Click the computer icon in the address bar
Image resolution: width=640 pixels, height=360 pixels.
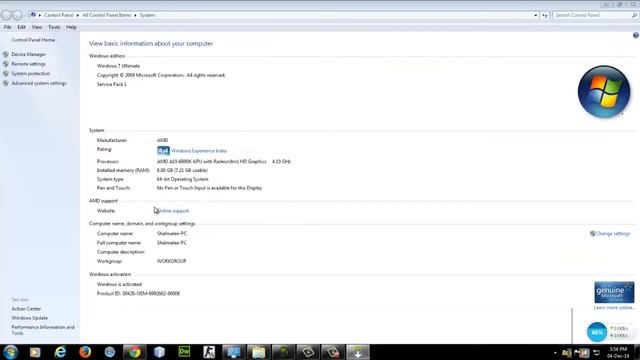tap(32, 15)
